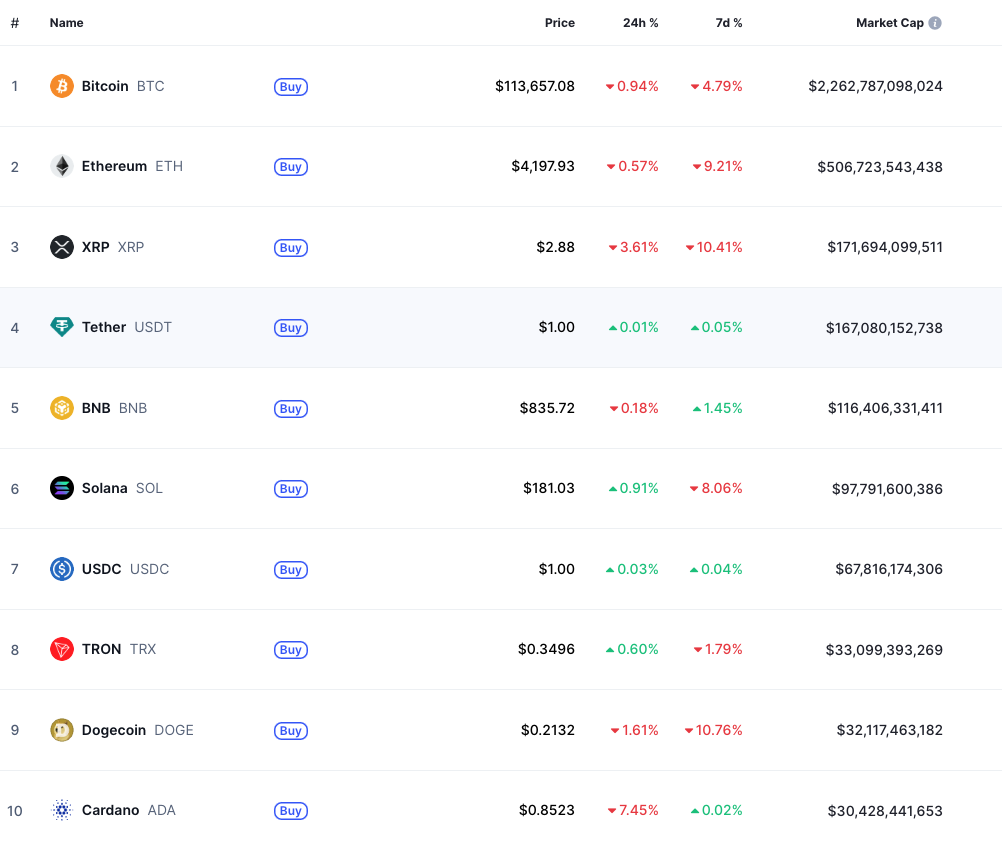
Task: Click Solana 24h change 0.91%
Action: 633,489
